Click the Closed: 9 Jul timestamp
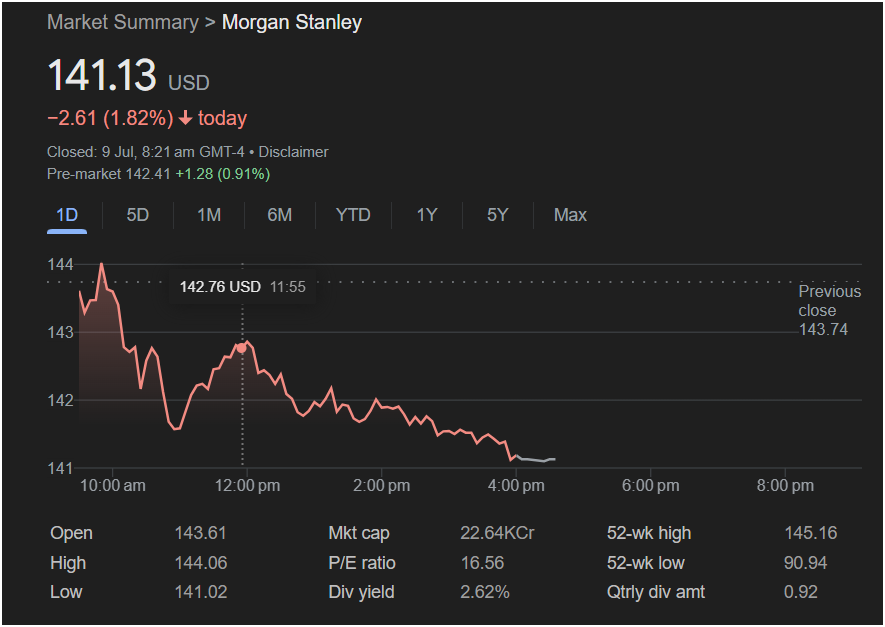This screenshot has width=885, height=627. (x=146, y=152)
